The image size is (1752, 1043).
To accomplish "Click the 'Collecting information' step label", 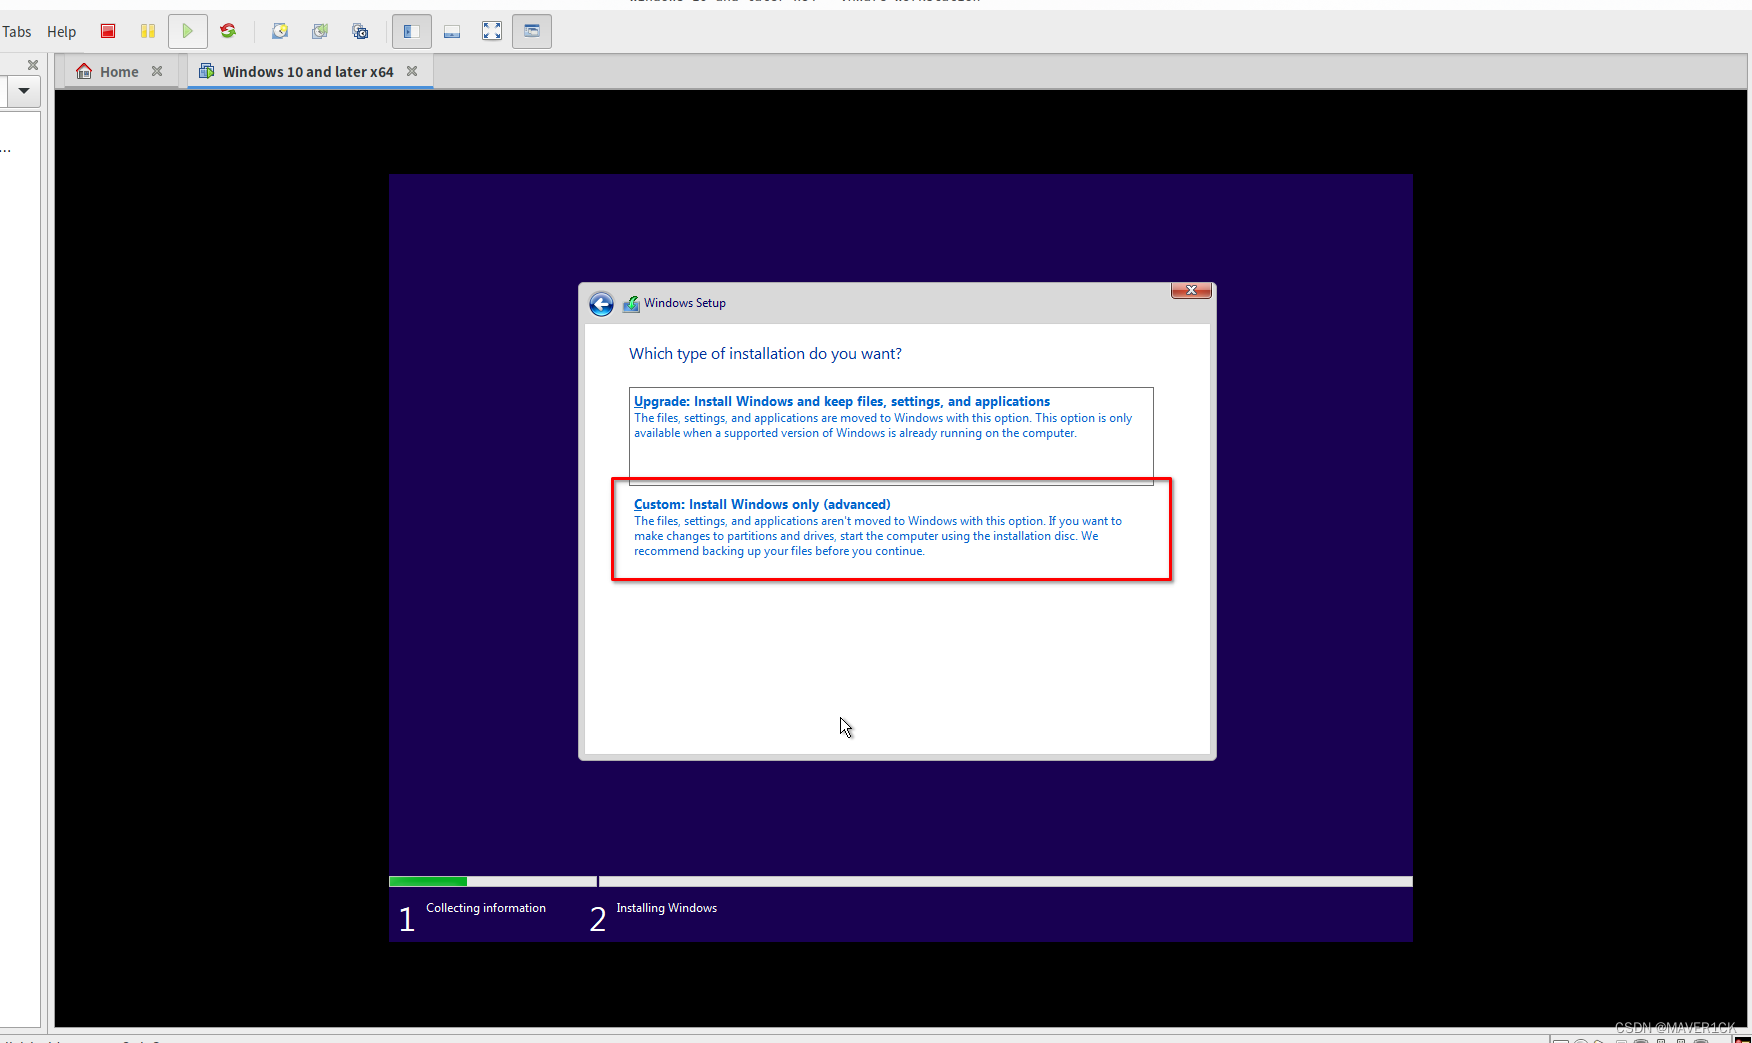I will pos(486,908).
